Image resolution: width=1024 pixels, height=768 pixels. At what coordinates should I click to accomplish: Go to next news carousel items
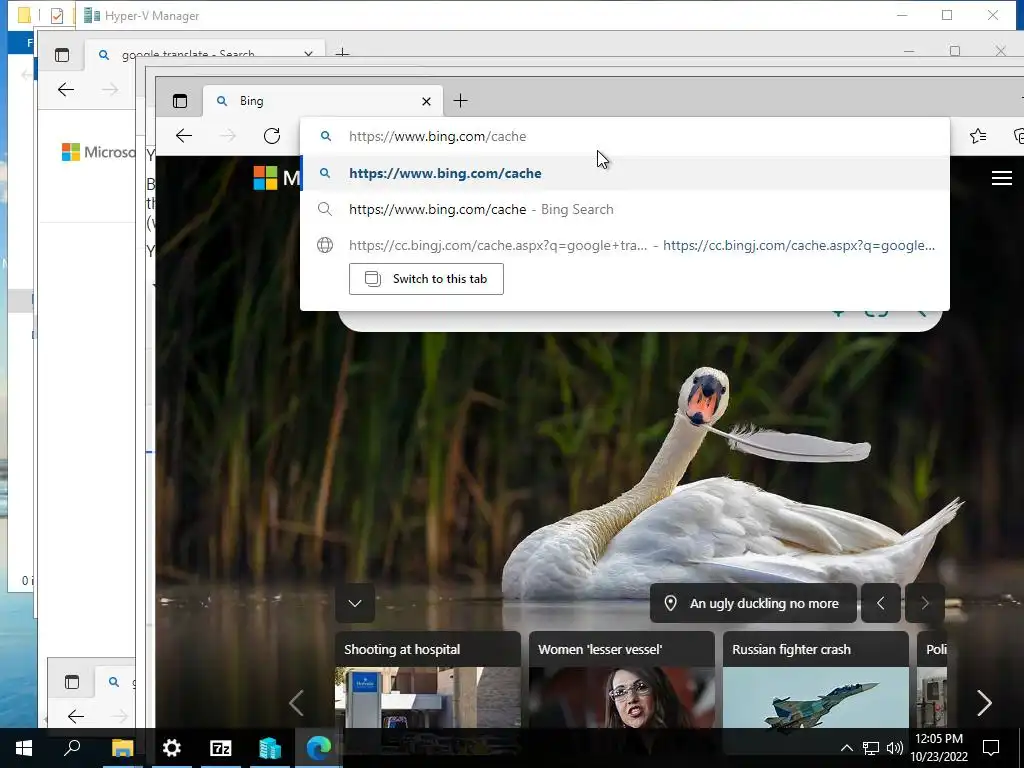pos(984,703)
